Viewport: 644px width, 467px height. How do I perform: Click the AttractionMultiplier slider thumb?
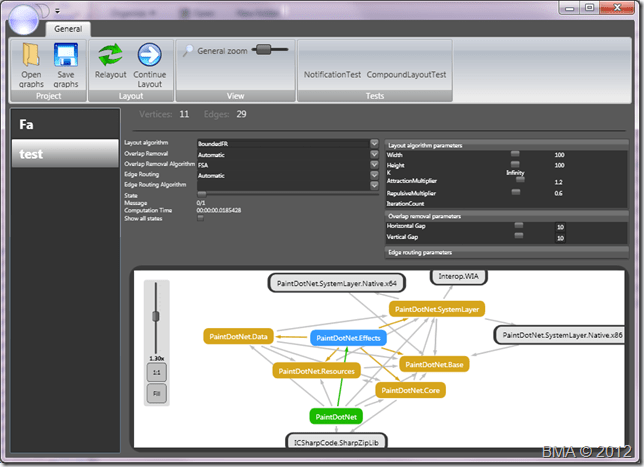click(520, 179)
